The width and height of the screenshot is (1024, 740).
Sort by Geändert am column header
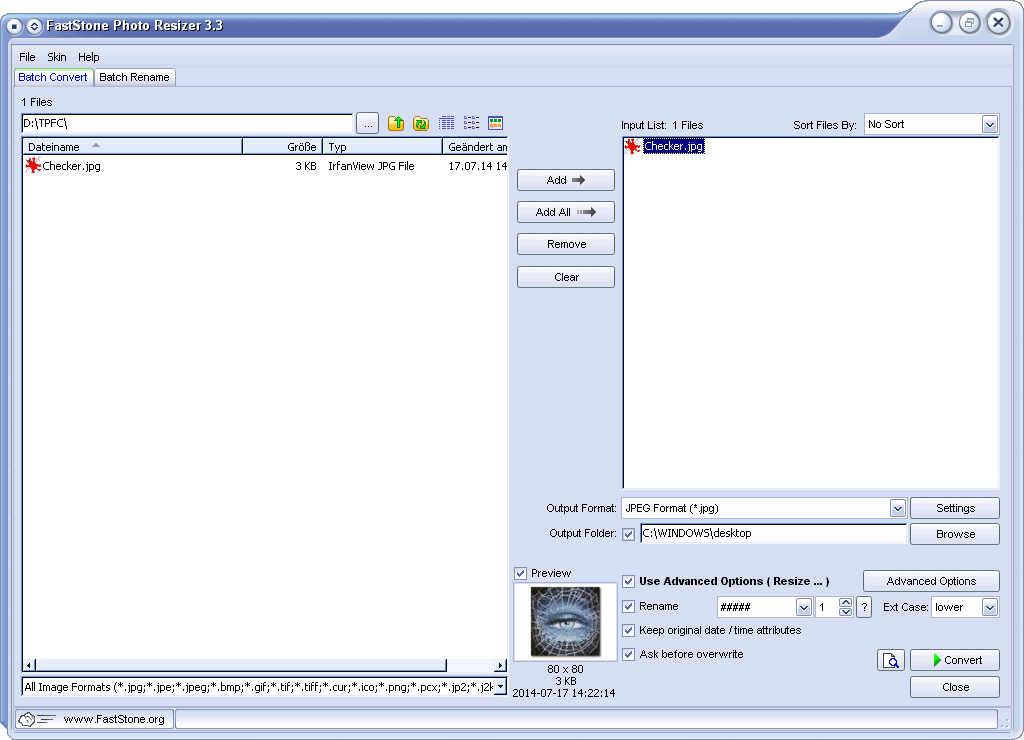click(475, 147)
